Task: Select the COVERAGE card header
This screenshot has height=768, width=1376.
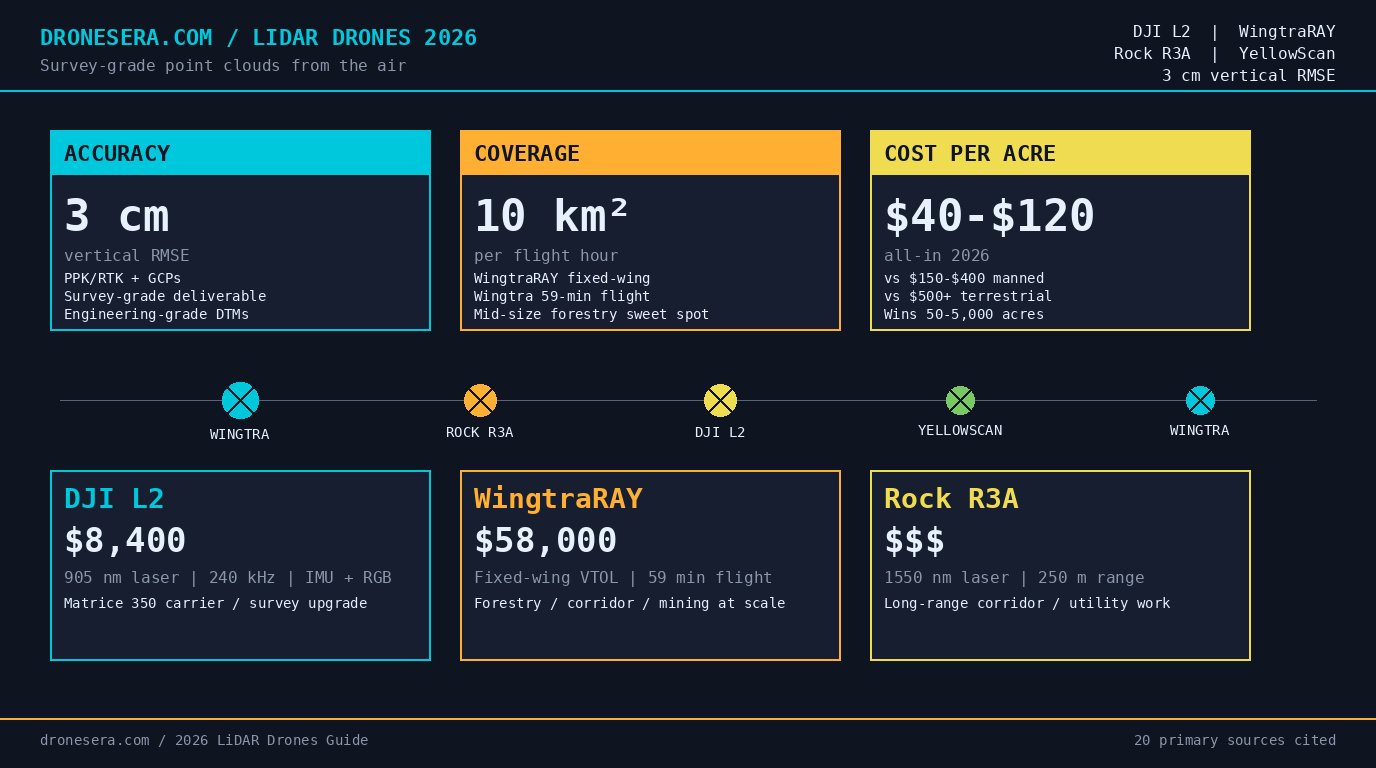Action: pos(650,153)
